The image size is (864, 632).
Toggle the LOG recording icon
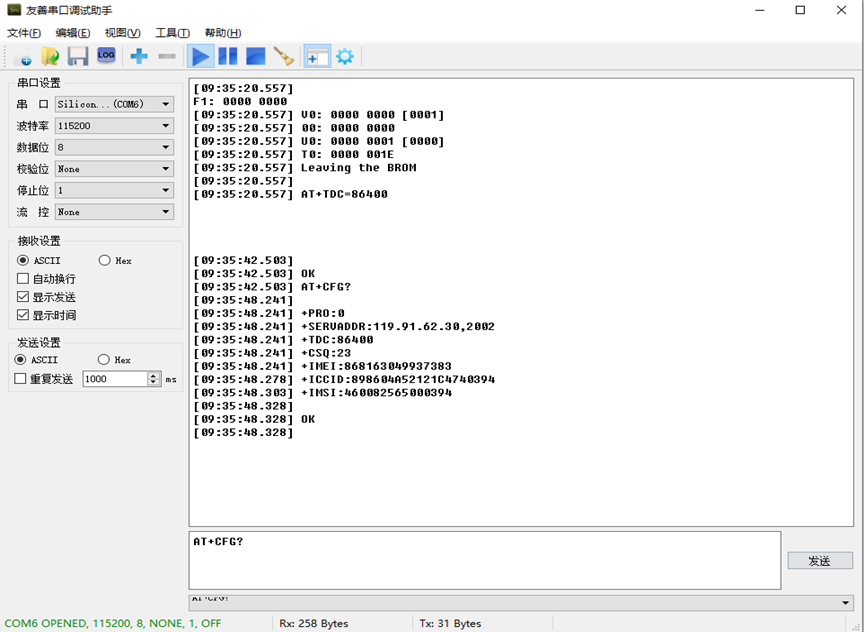[106, 55]
